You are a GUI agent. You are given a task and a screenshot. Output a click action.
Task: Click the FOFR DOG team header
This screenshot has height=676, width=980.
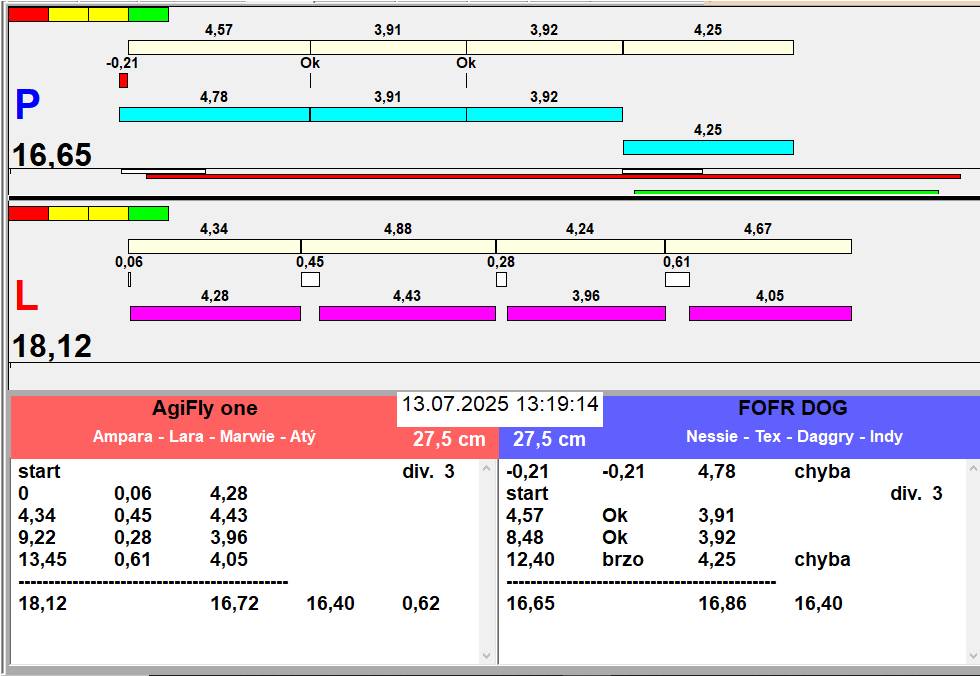792,408
